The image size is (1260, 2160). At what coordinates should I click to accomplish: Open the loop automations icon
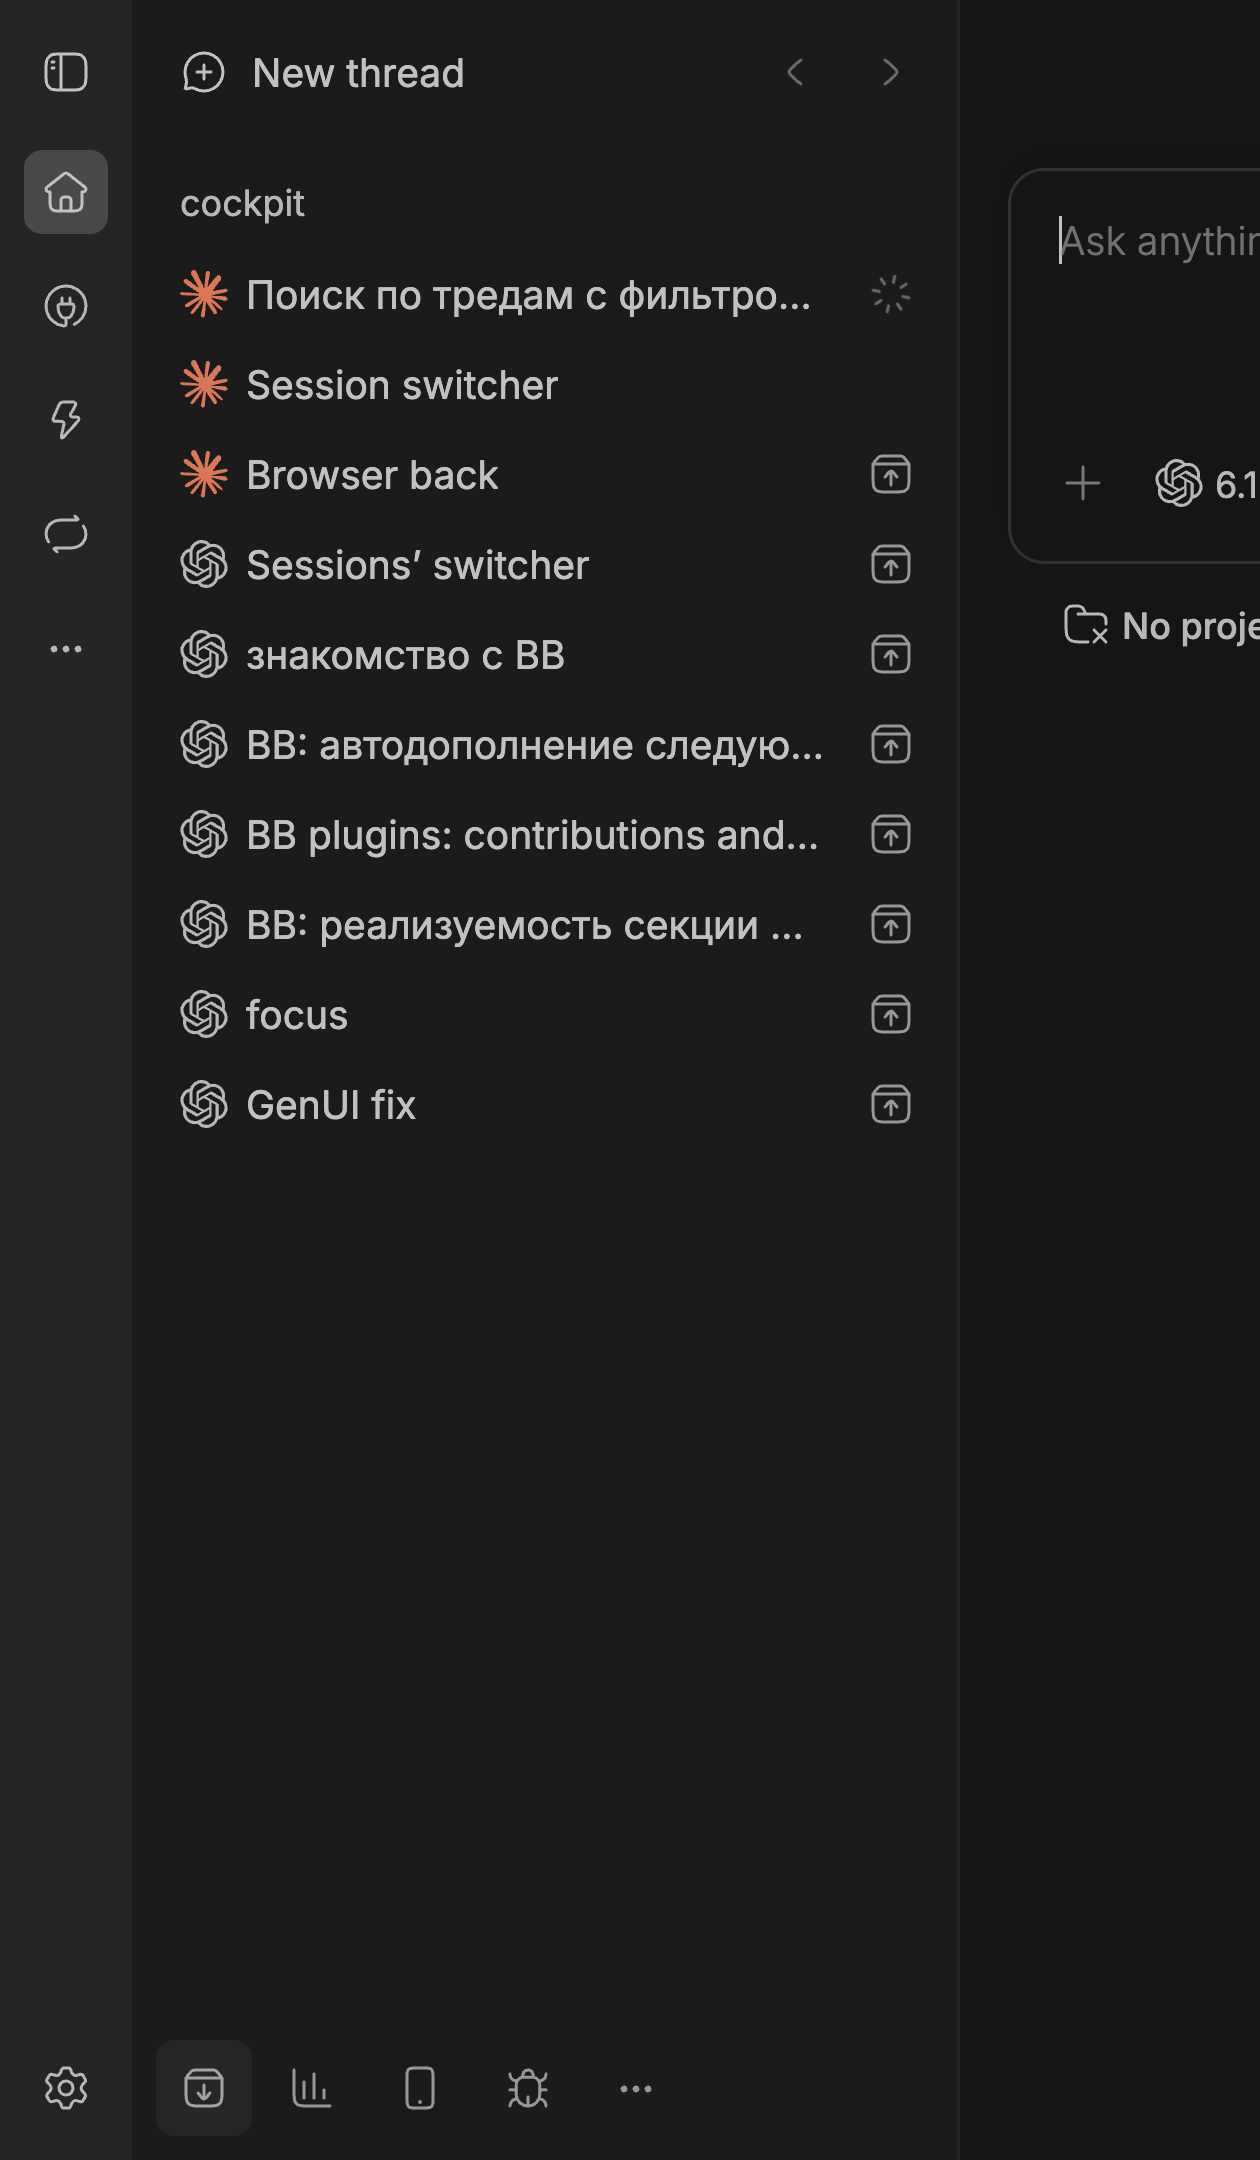point(66,534)
